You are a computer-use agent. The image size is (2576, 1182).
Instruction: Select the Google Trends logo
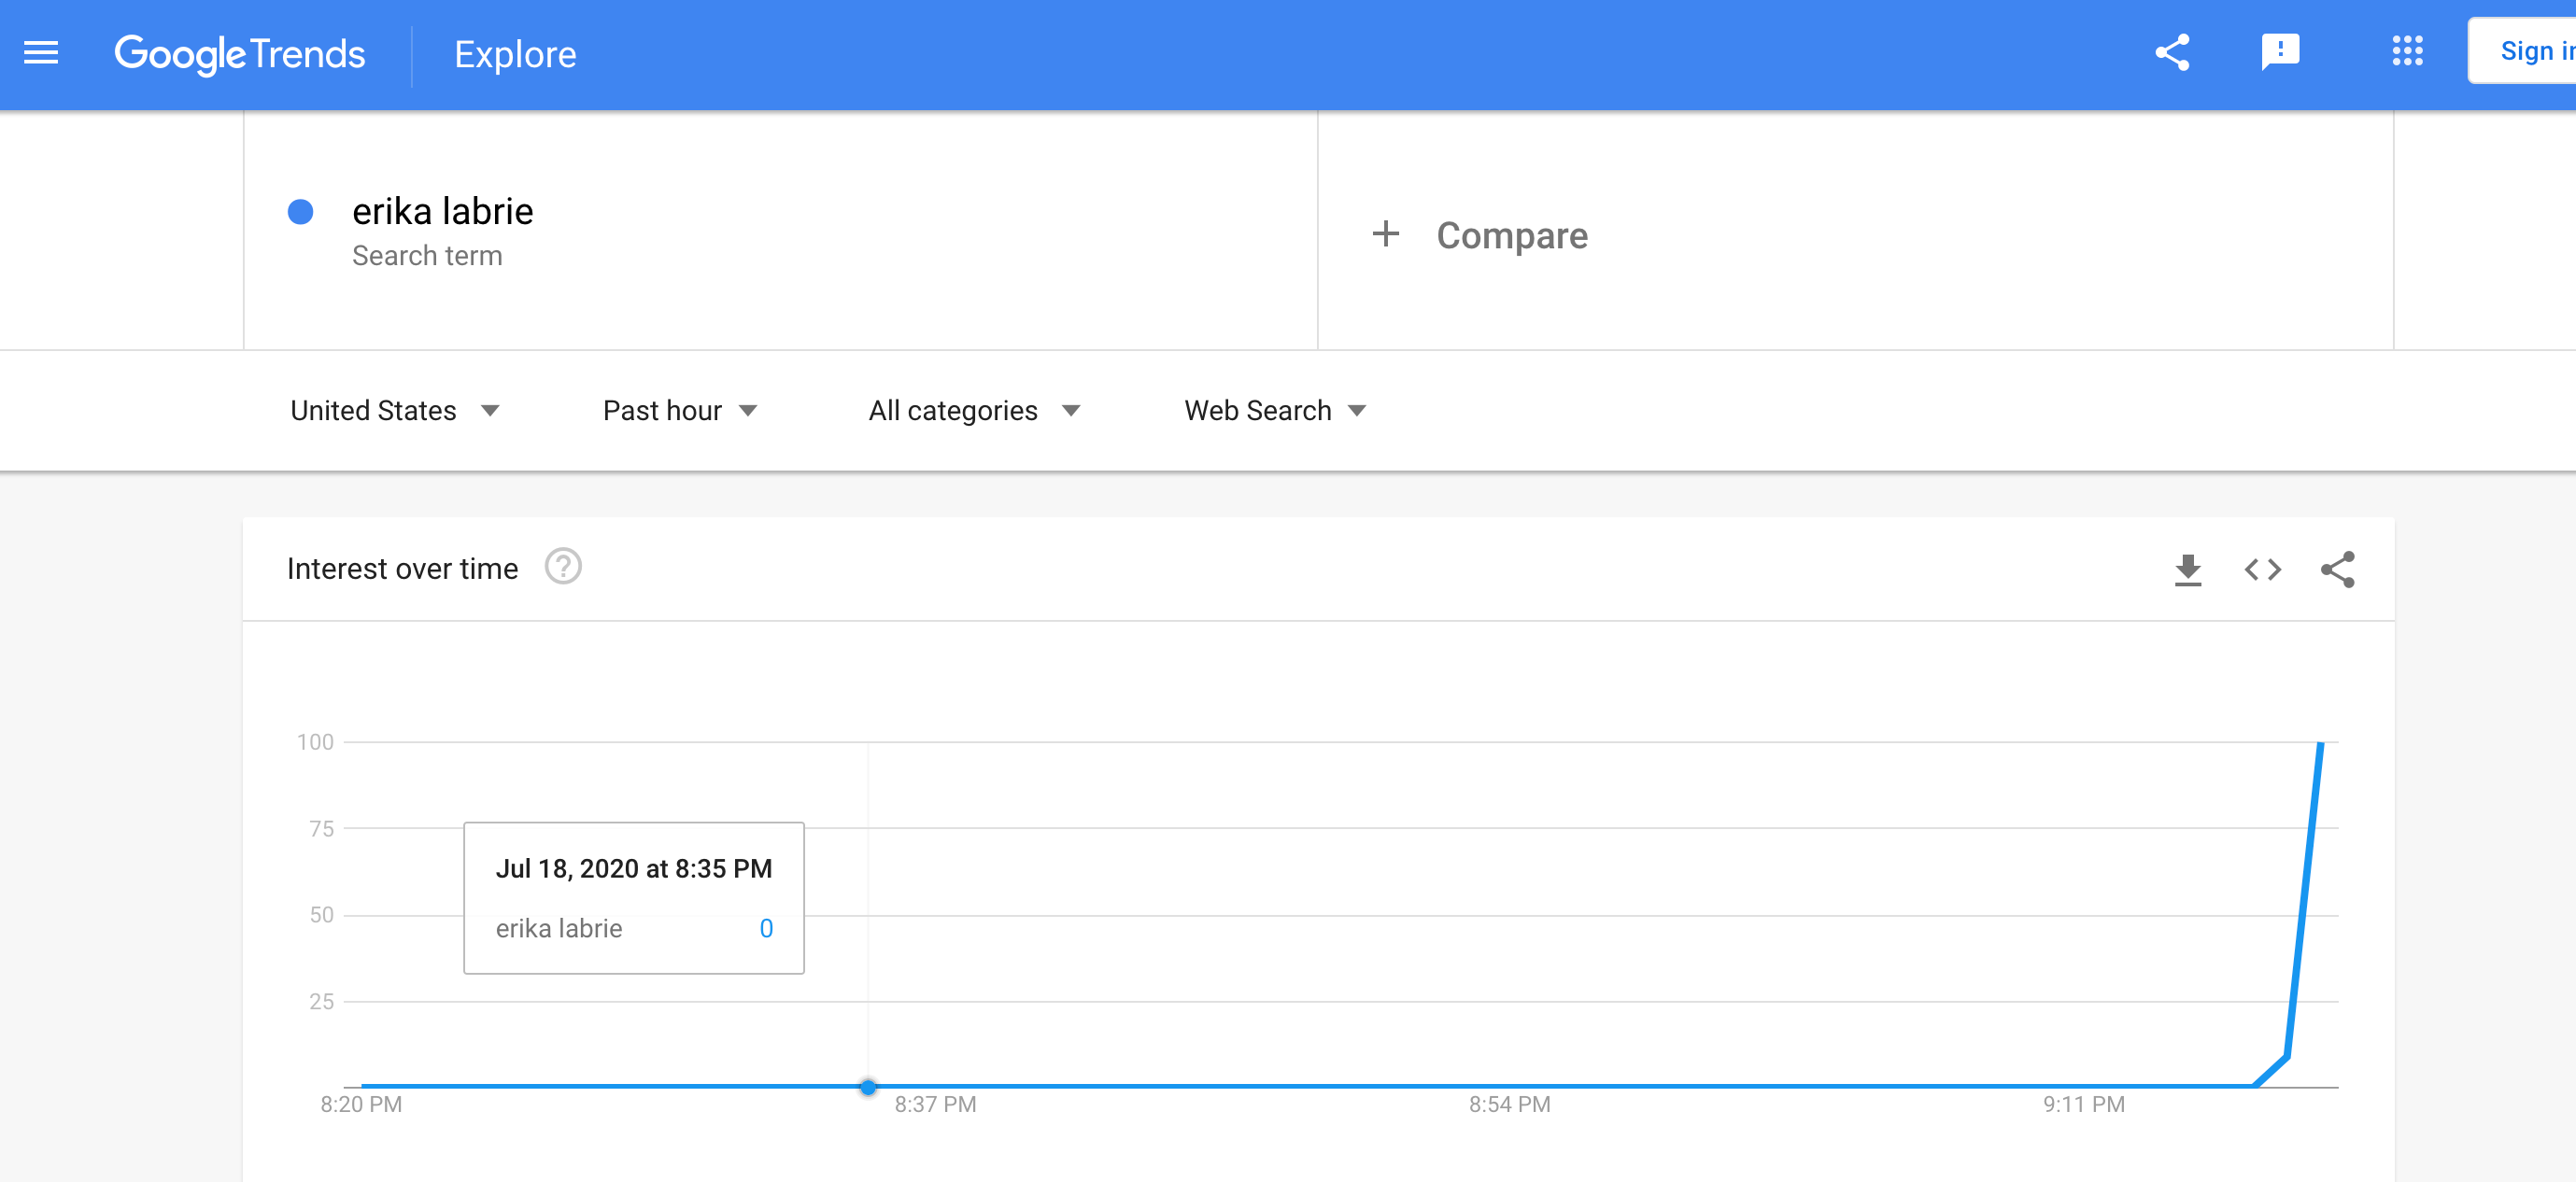point(240,54)
